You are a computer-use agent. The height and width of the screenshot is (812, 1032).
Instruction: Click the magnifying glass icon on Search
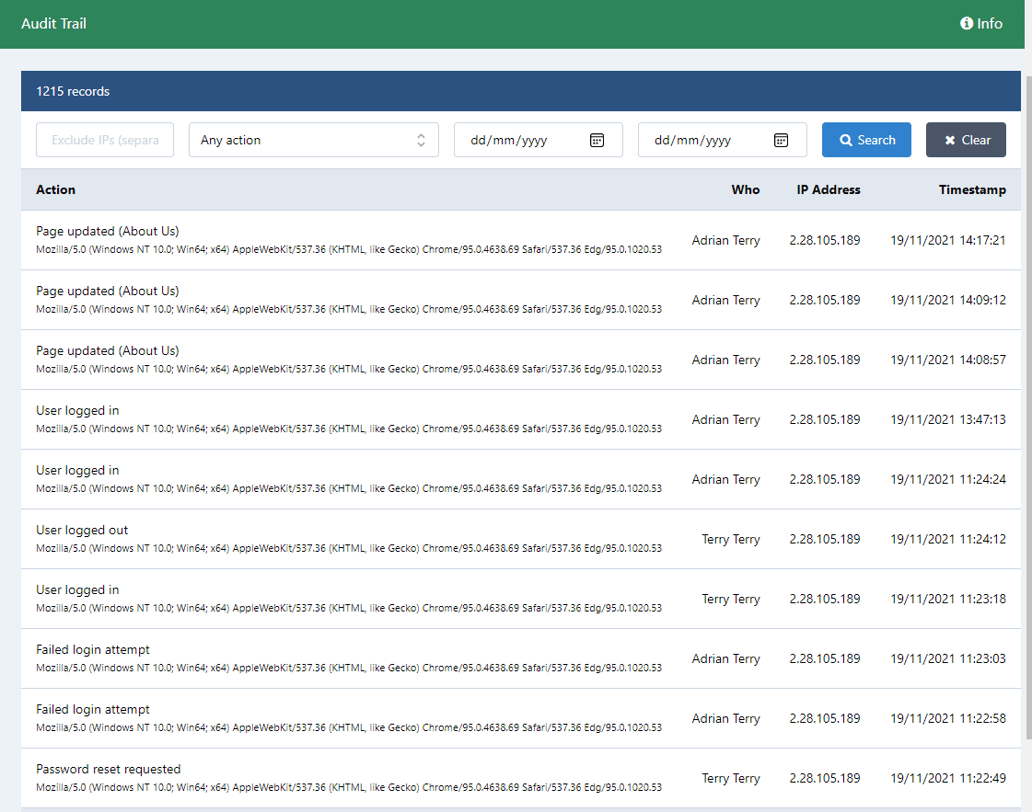846,139
